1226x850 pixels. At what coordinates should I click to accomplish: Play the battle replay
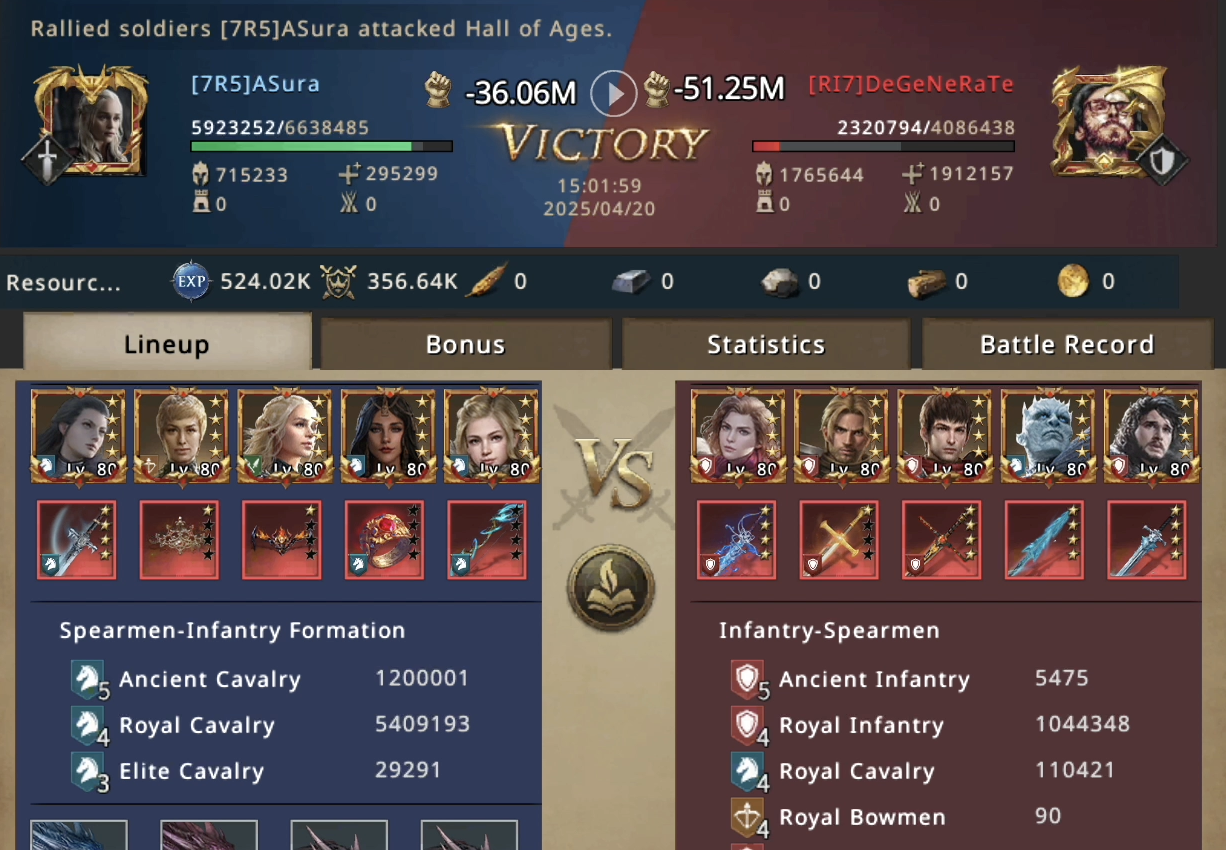(x=613, y=94)
